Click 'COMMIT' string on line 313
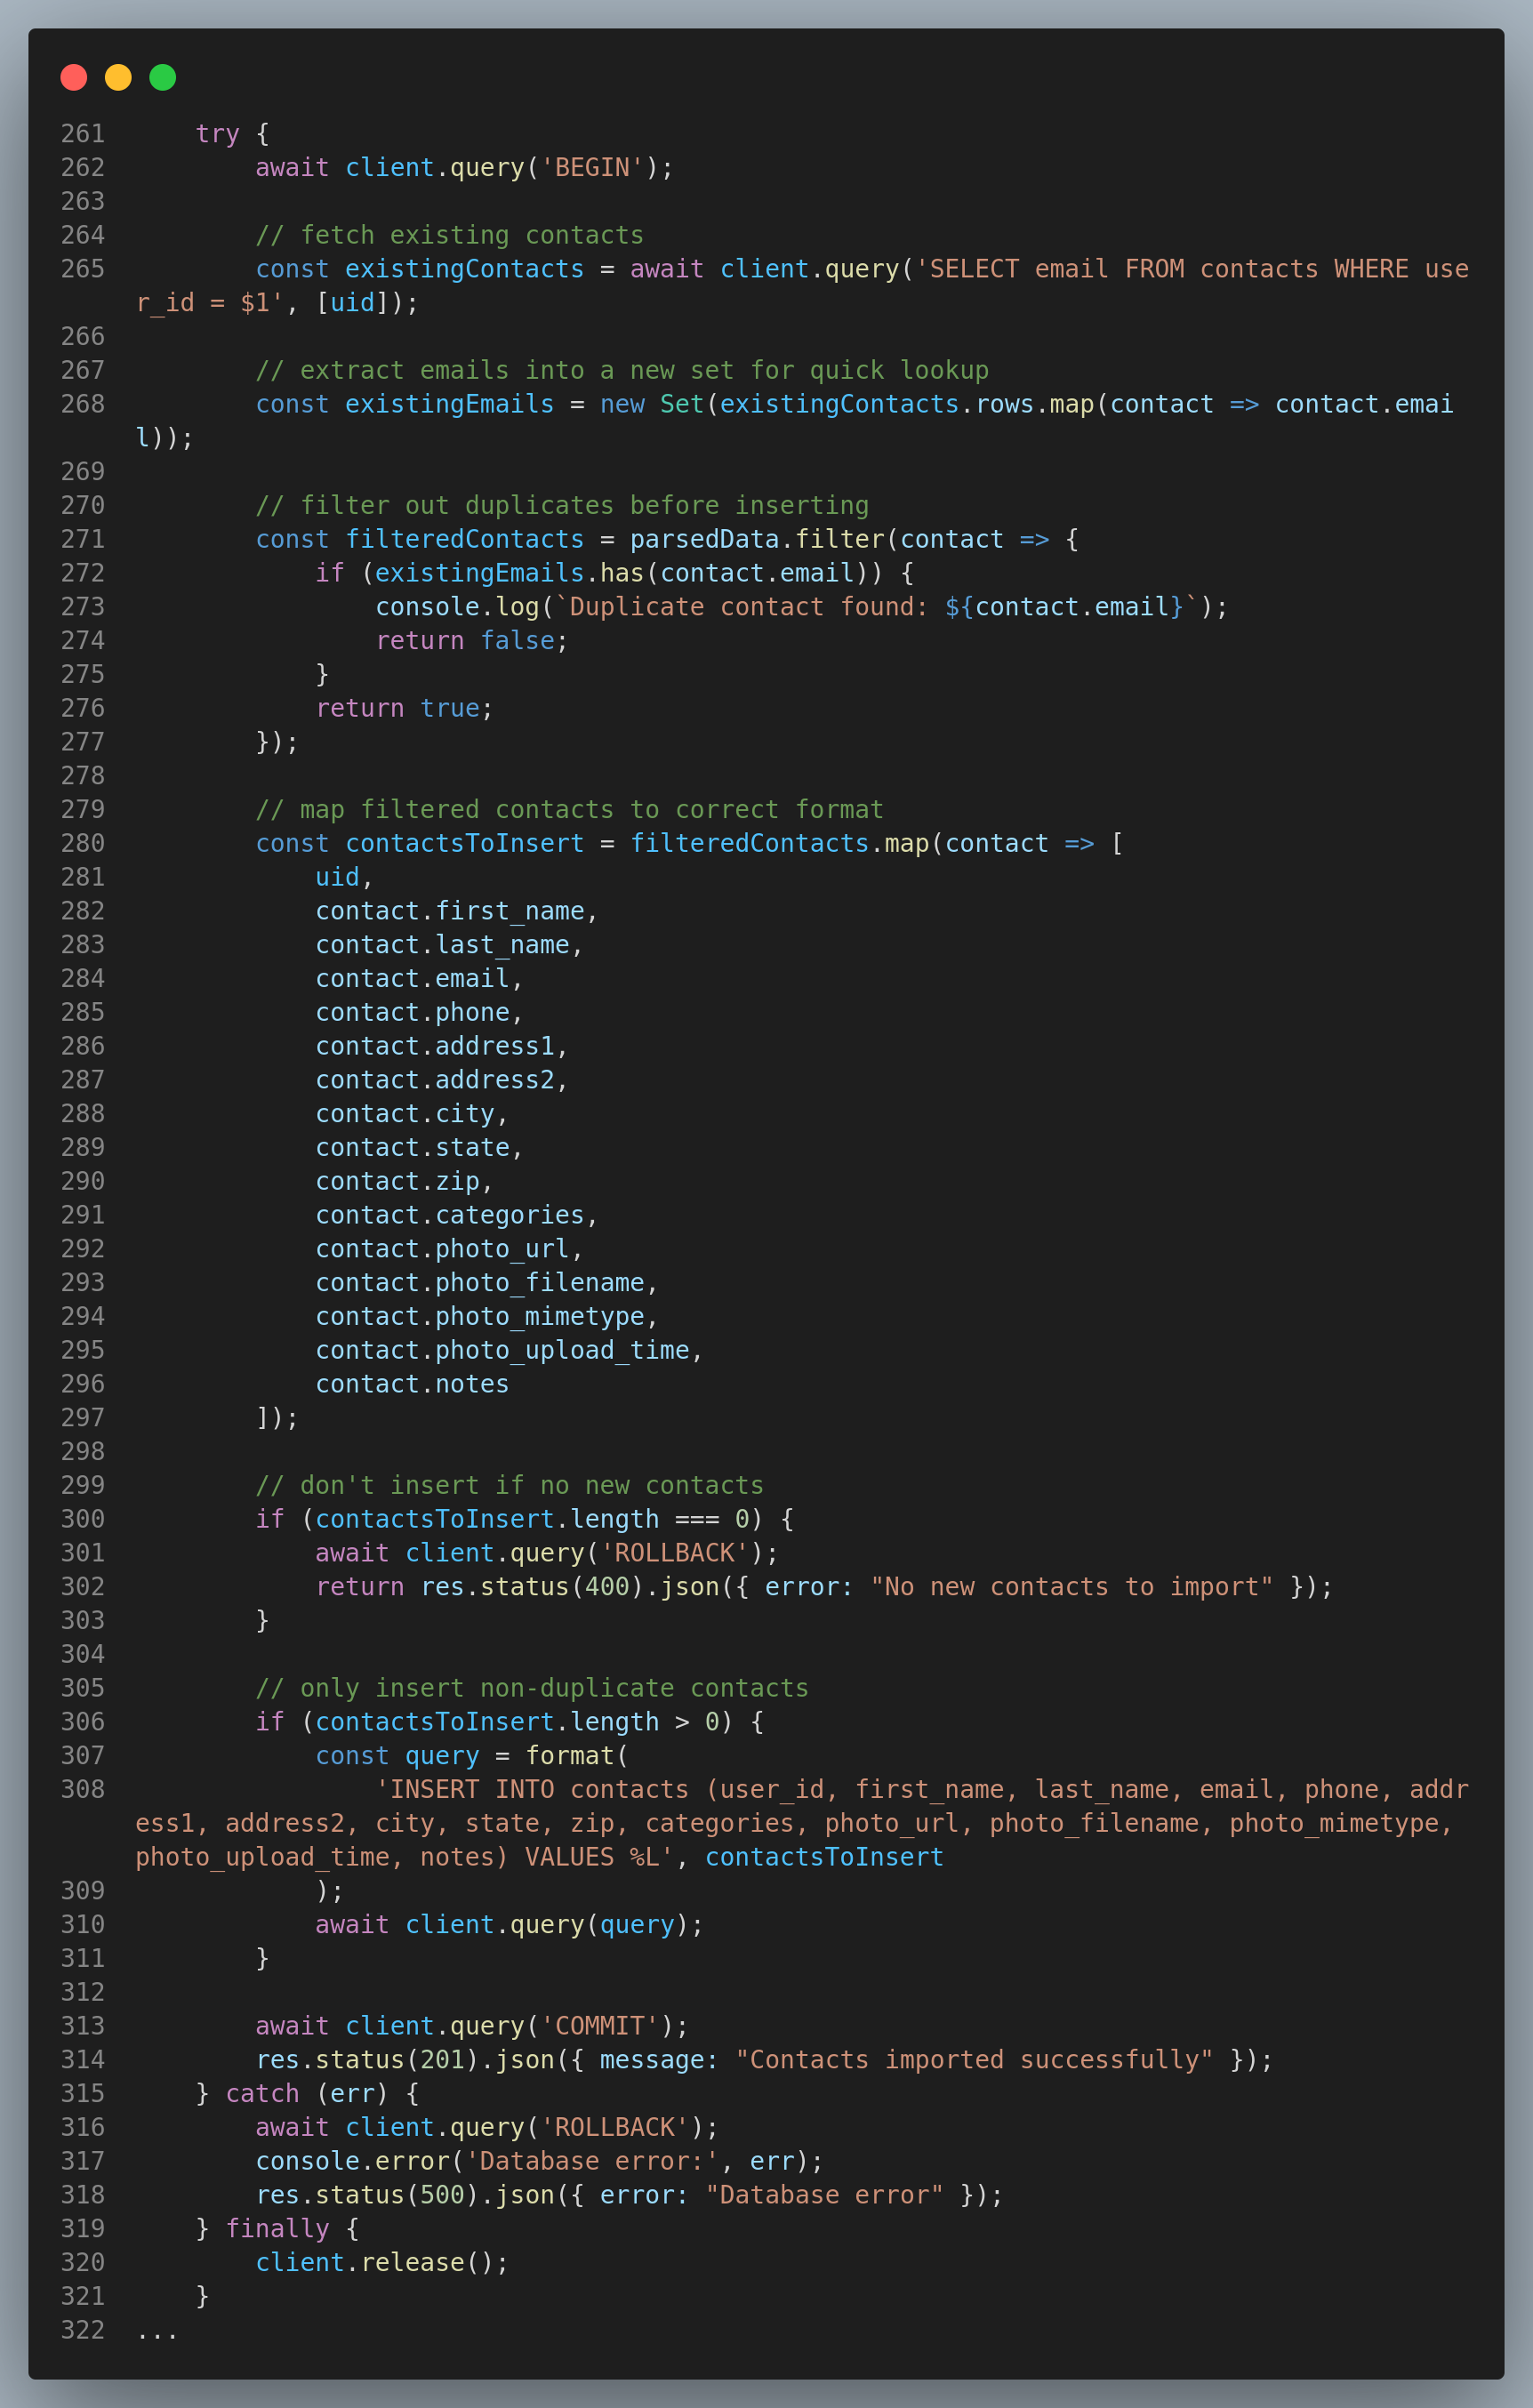1533x2408 pixels. [600, 2026]
